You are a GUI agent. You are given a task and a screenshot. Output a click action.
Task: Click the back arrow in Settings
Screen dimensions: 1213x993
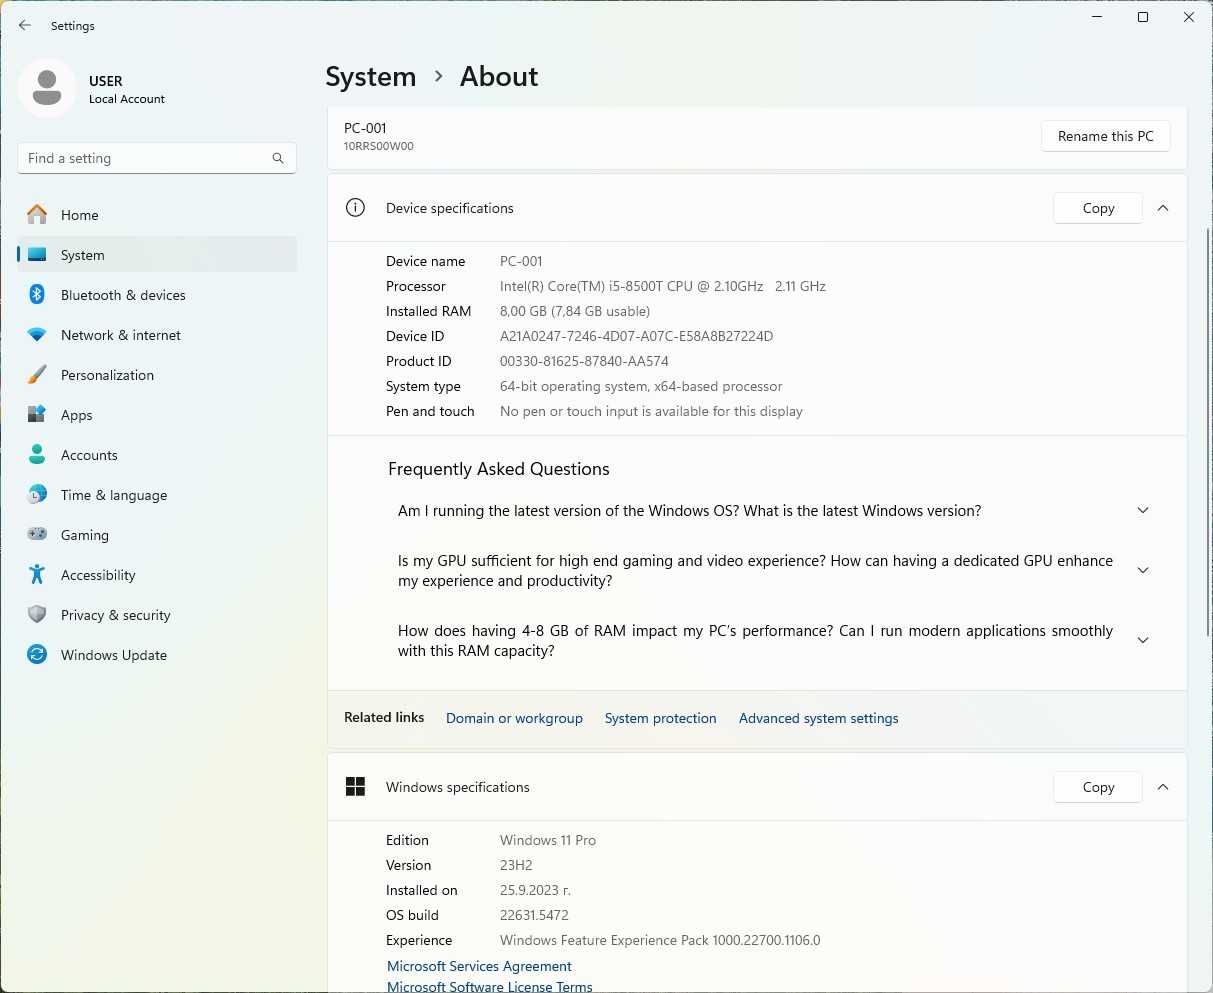tap(25, 25)
